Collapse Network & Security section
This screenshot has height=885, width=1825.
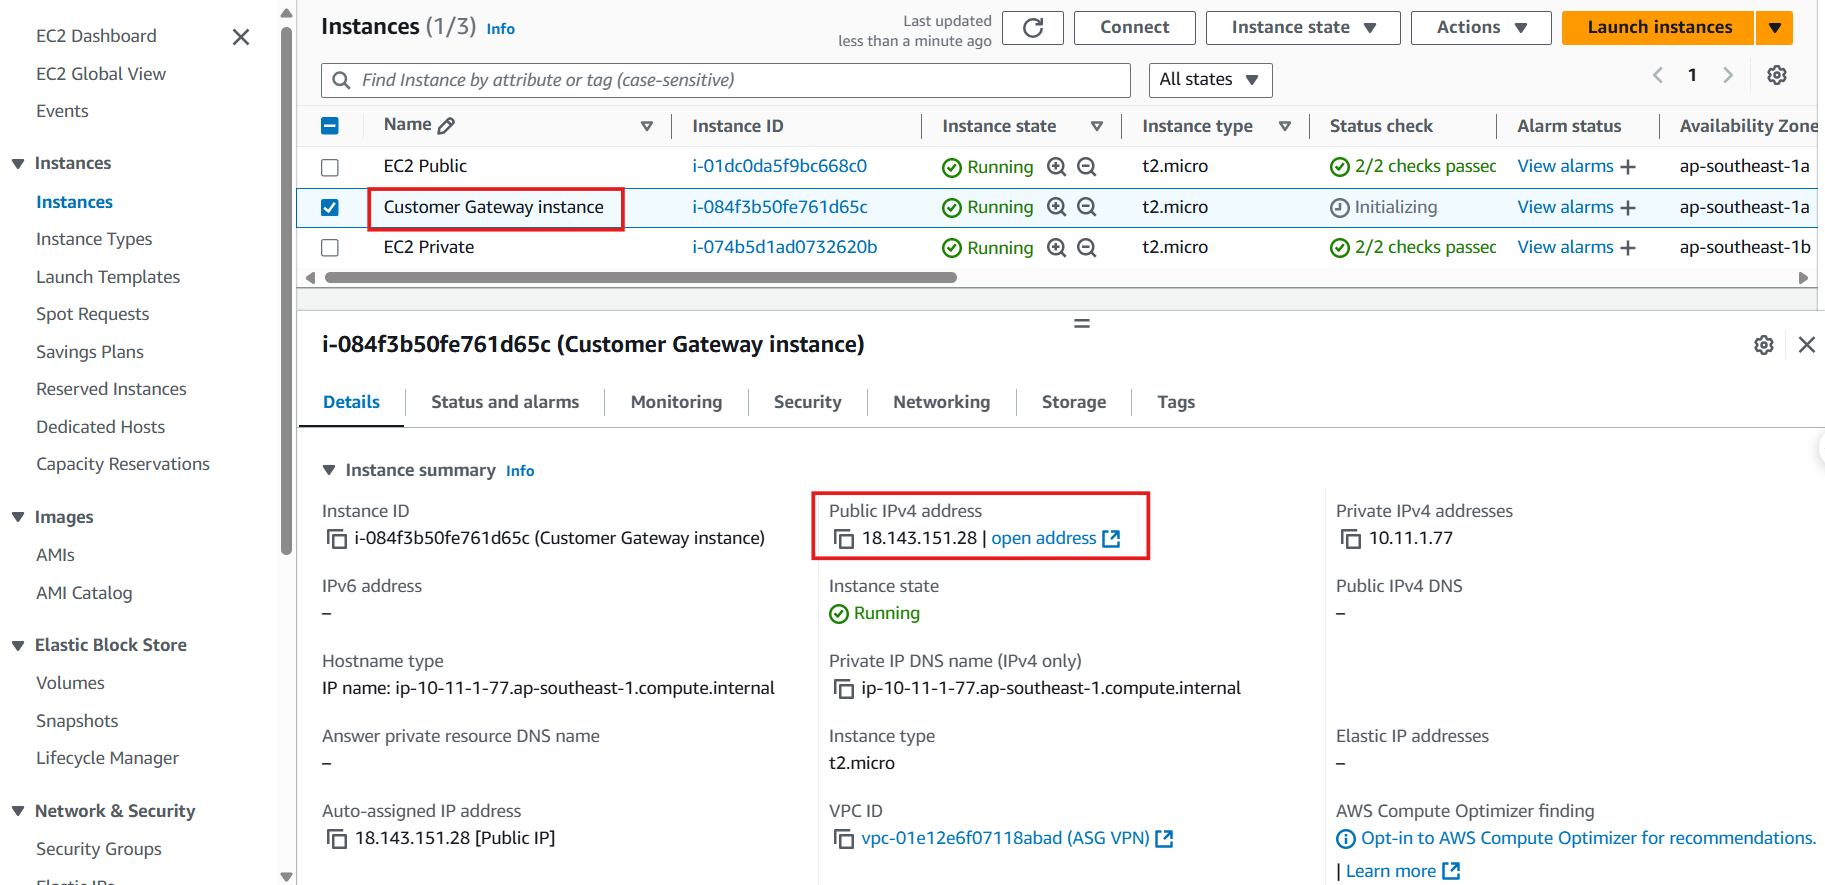pyautogui.click(x=18, y=811)
